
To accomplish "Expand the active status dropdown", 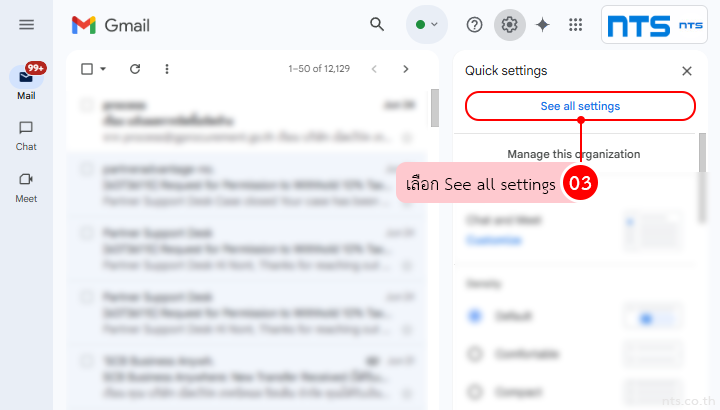I will point(427,25).
